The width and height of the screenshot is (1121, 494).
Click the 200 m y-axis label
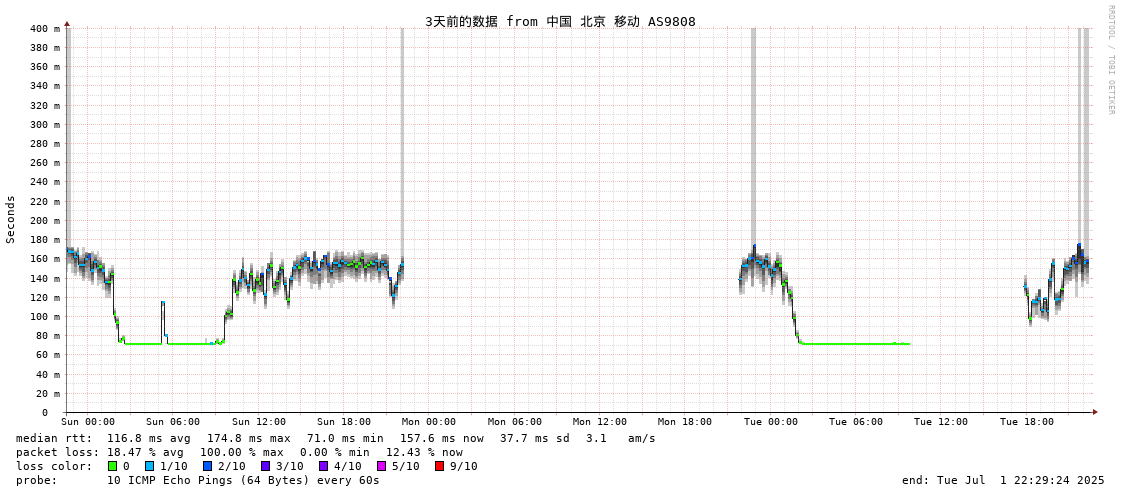[x=44, y=220]
